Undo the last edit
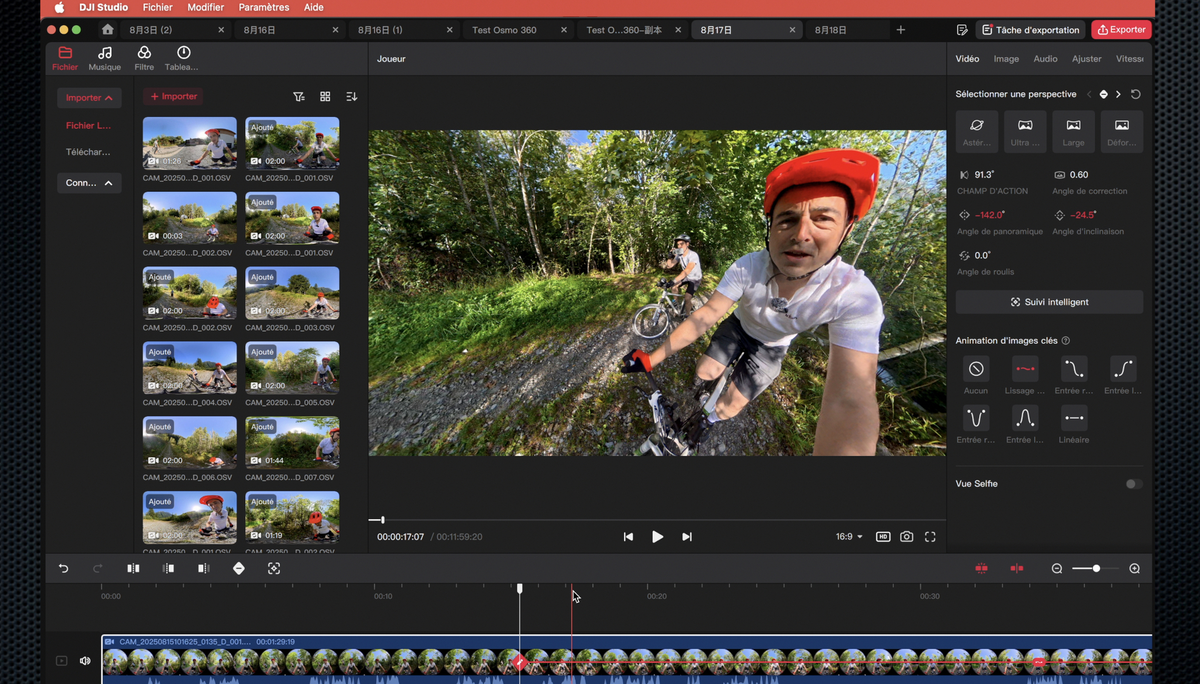Screen dimensions: 1200x684 [x=64, y=568]
